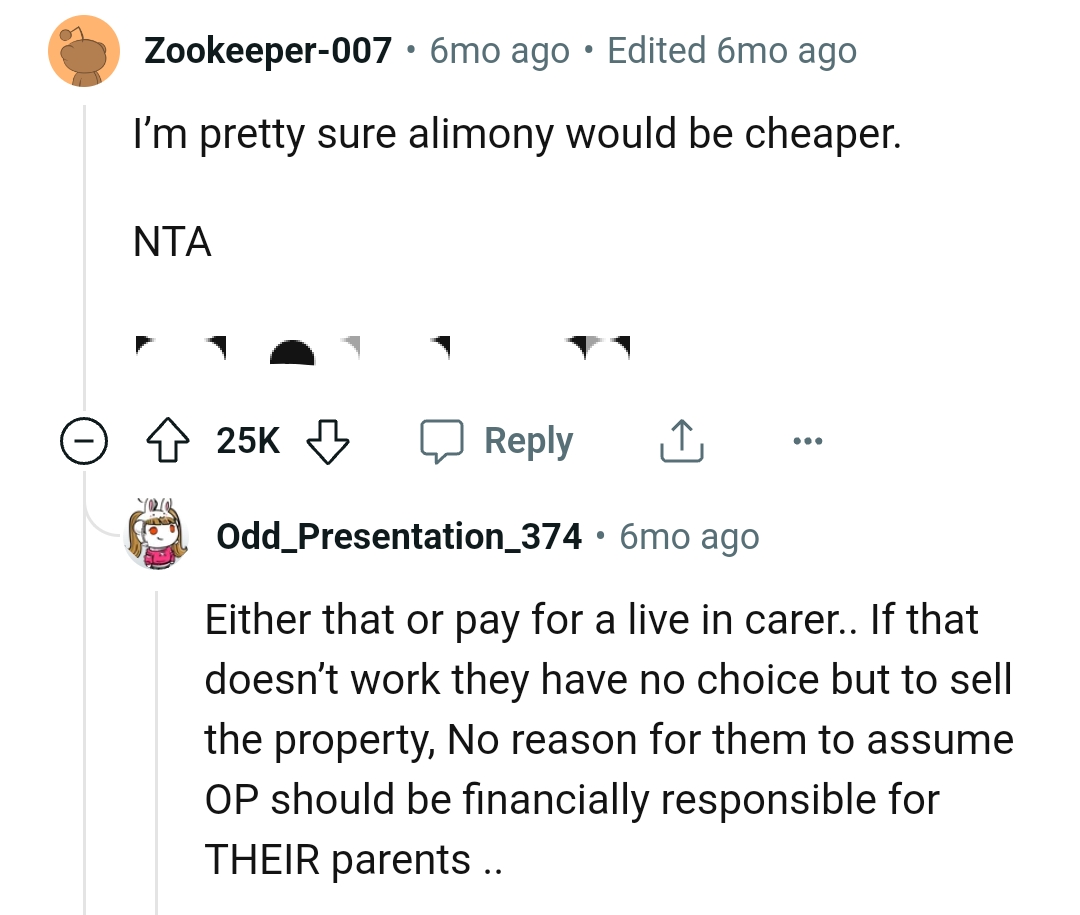Toggle the upvote on the NTA comment
Image resolution: width=1080 pixels, height=915 pixels.
[170, 439]
